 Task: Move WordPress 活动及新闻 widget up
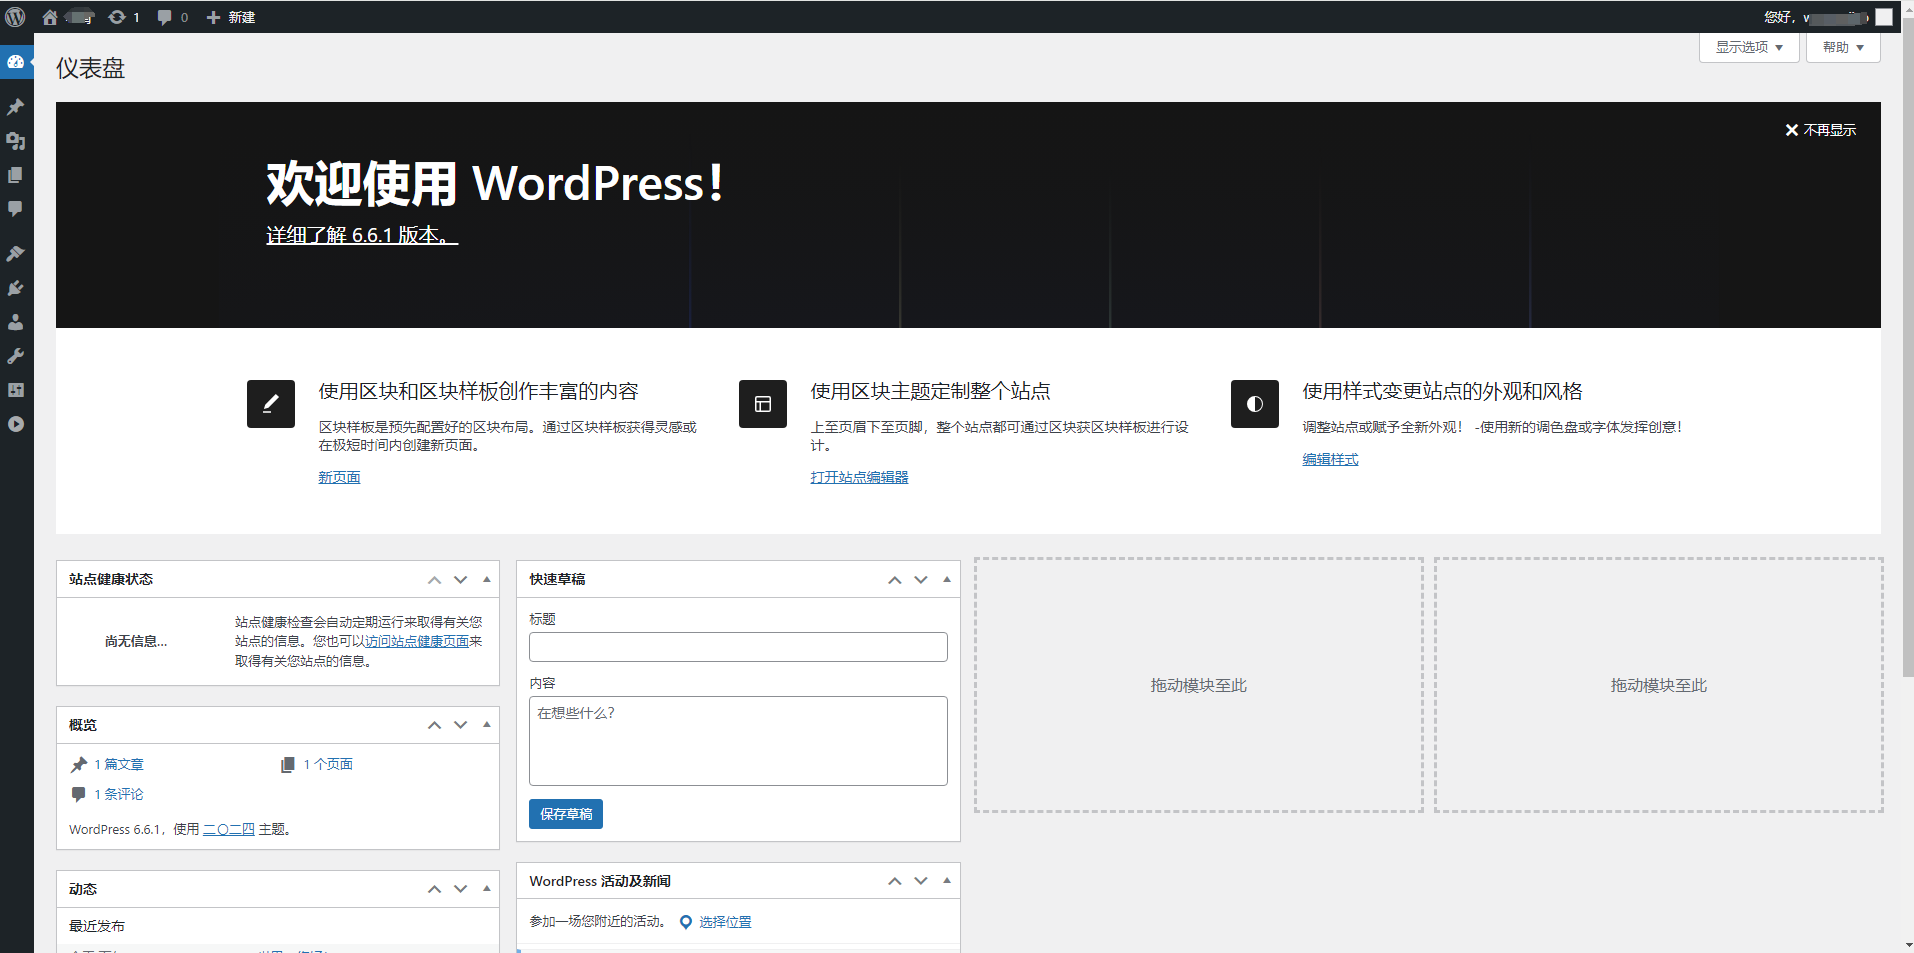pos(895,881)
